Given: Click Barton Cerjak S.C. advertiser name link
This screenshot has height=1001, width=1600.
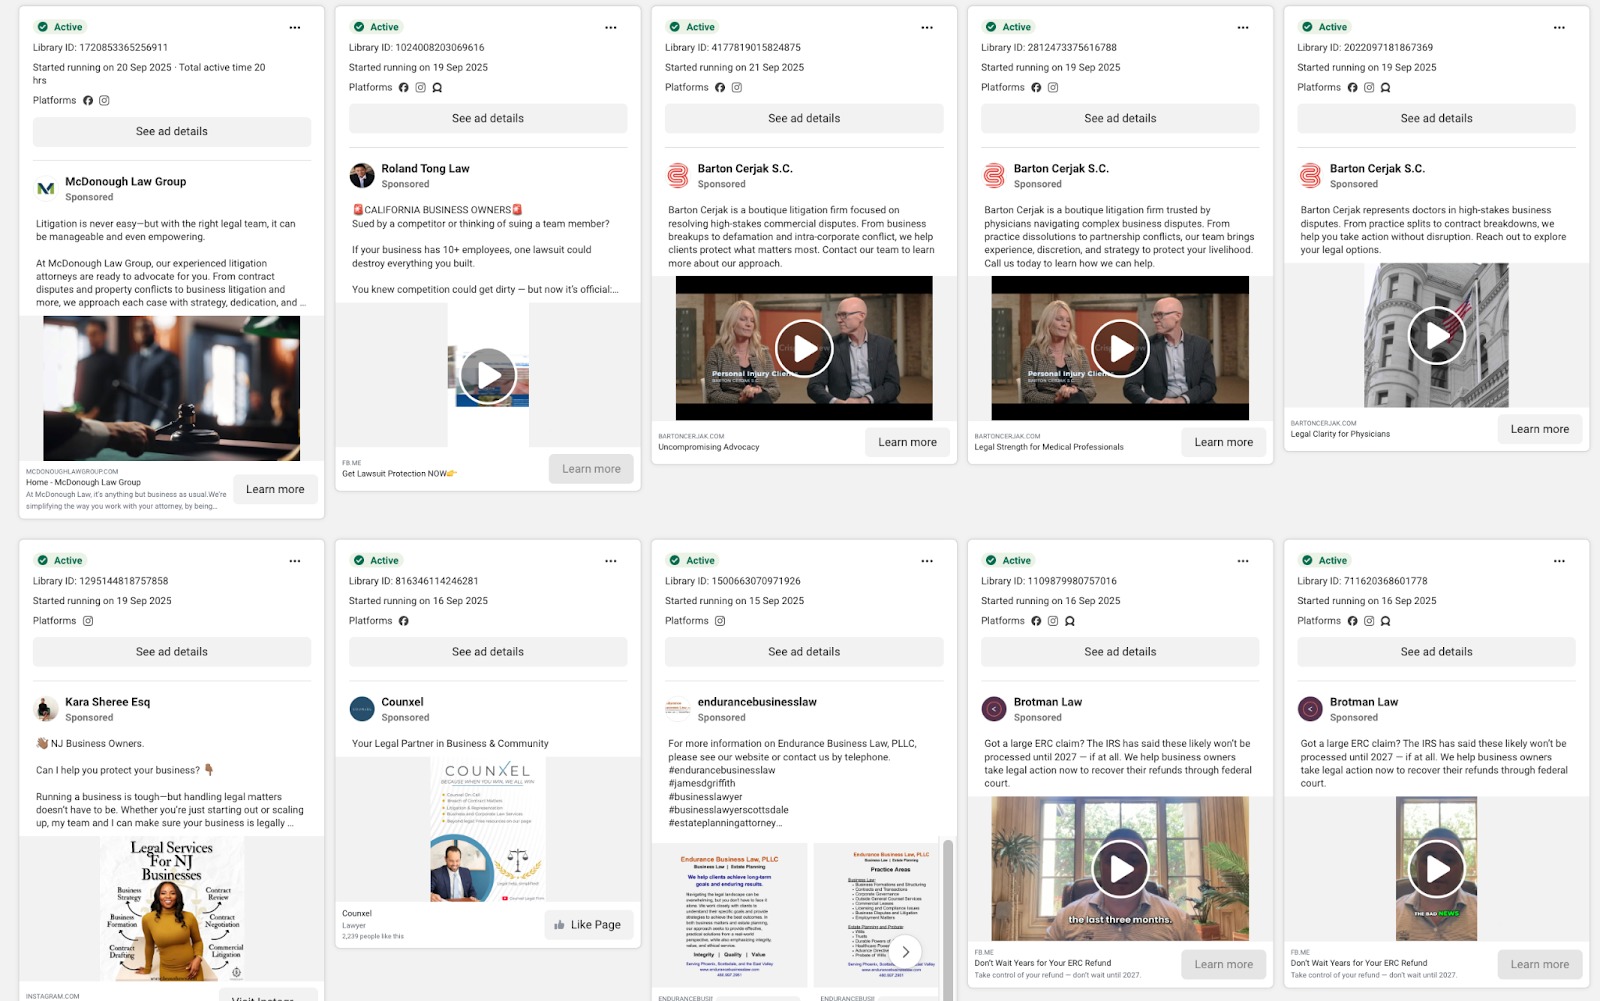Looking at the screenshot, I should 745,169.
